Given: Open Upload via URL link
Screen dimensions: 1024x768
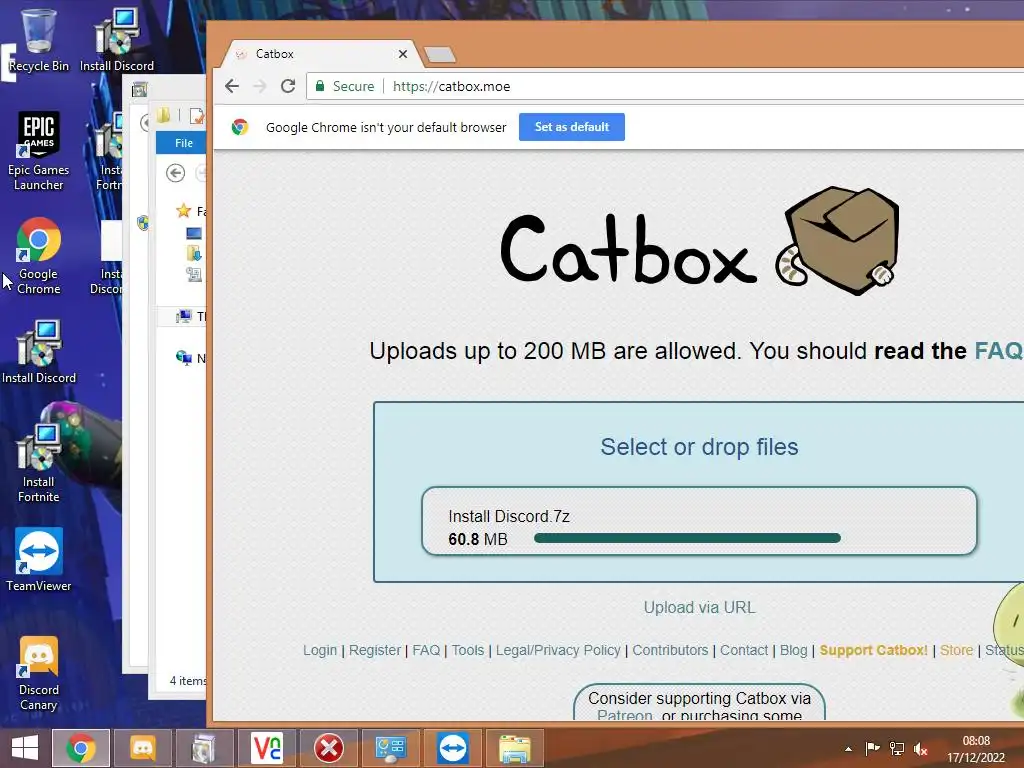Looking at the screenshot, I should pos(699,607).
